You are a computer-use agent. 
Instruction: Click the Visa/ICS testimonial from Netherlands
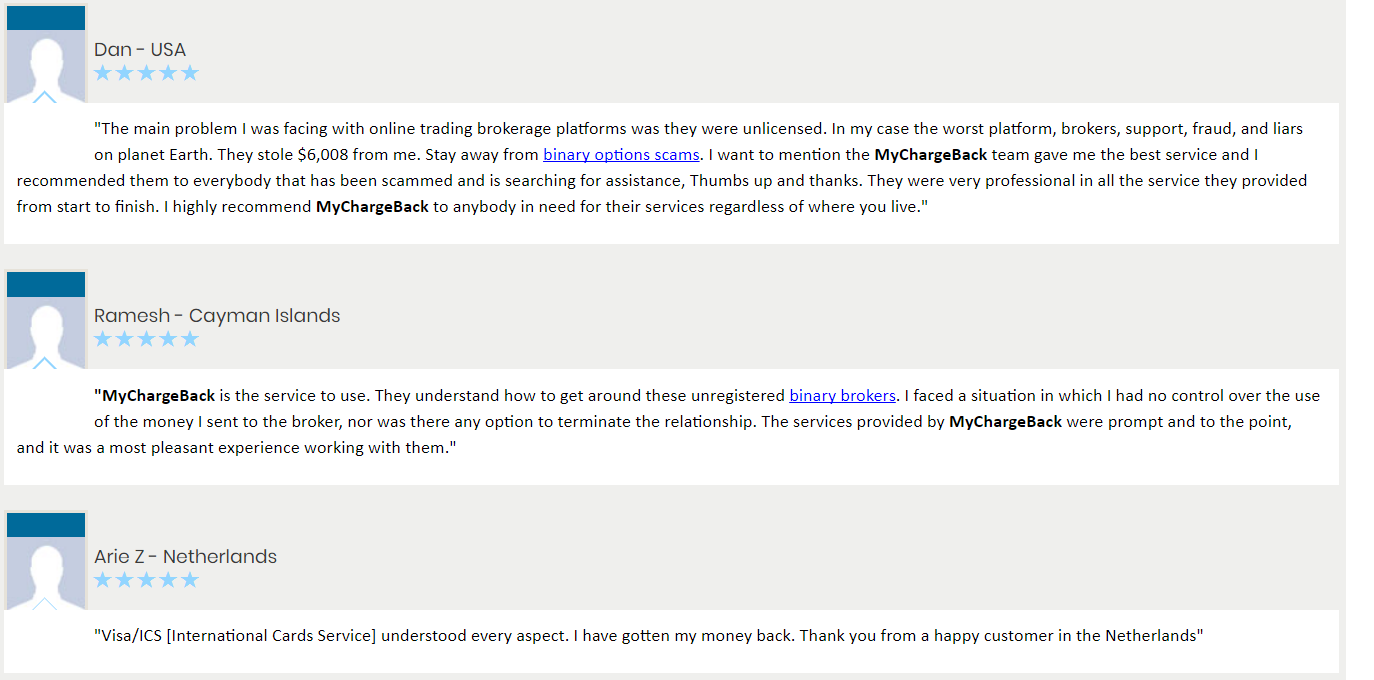pos(648,636)
